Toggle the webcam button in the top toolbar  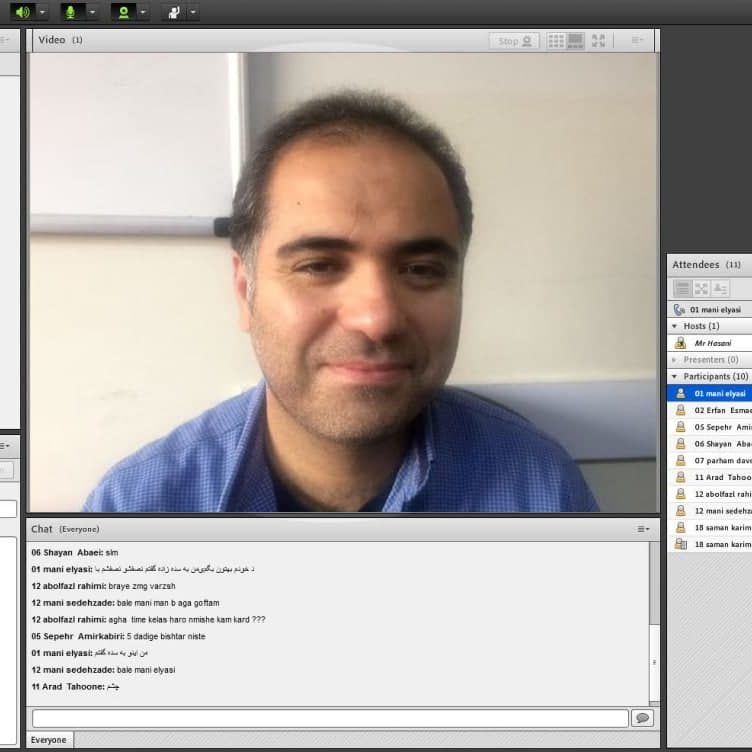coord(122,12)
